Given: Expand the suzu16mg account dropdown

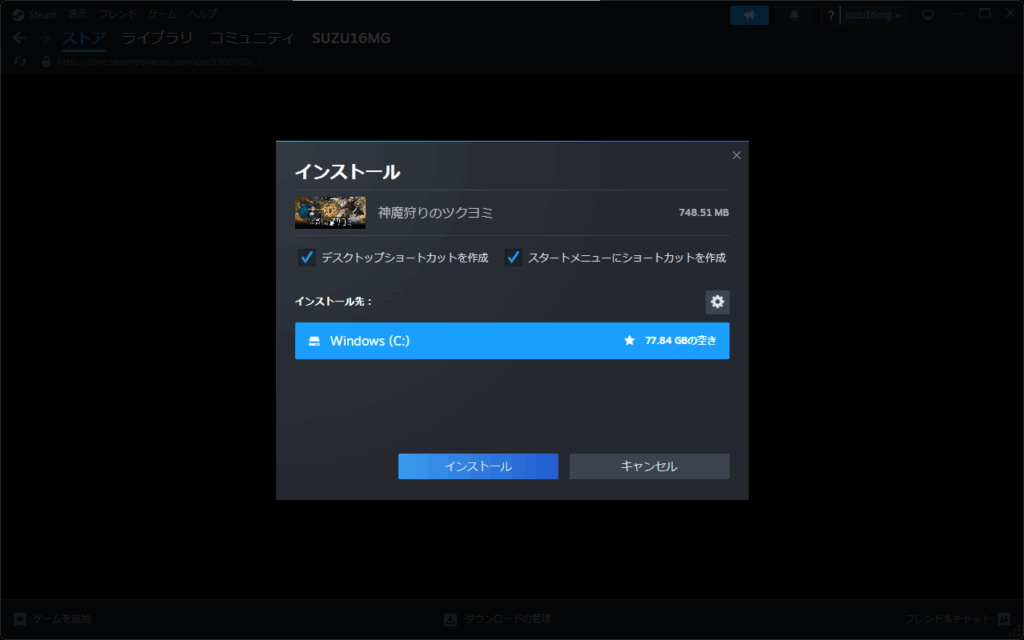Looking at the screenshot, I should click(873, 15).
